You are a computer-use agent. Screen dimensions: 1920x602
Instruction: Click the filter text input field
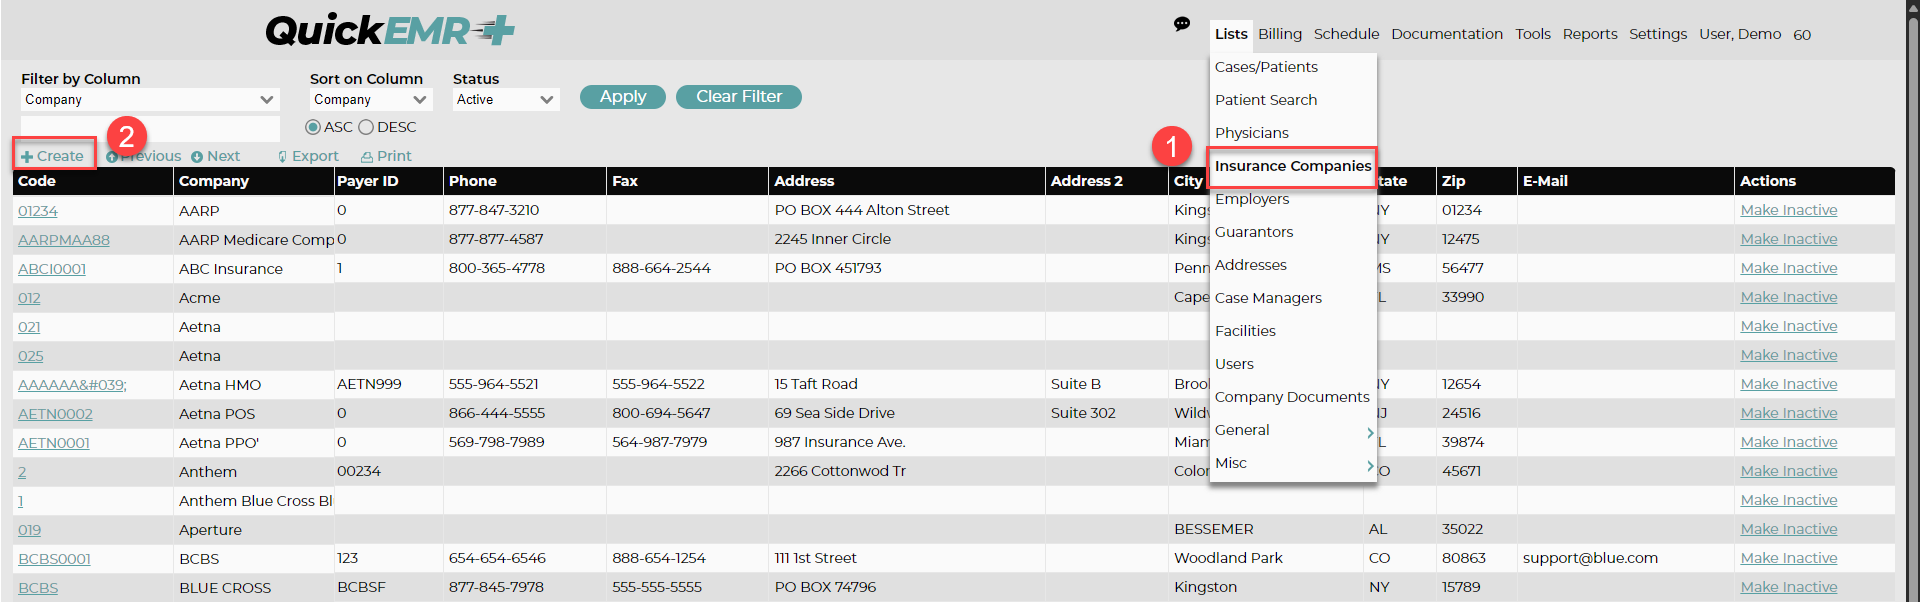point(150,128)
